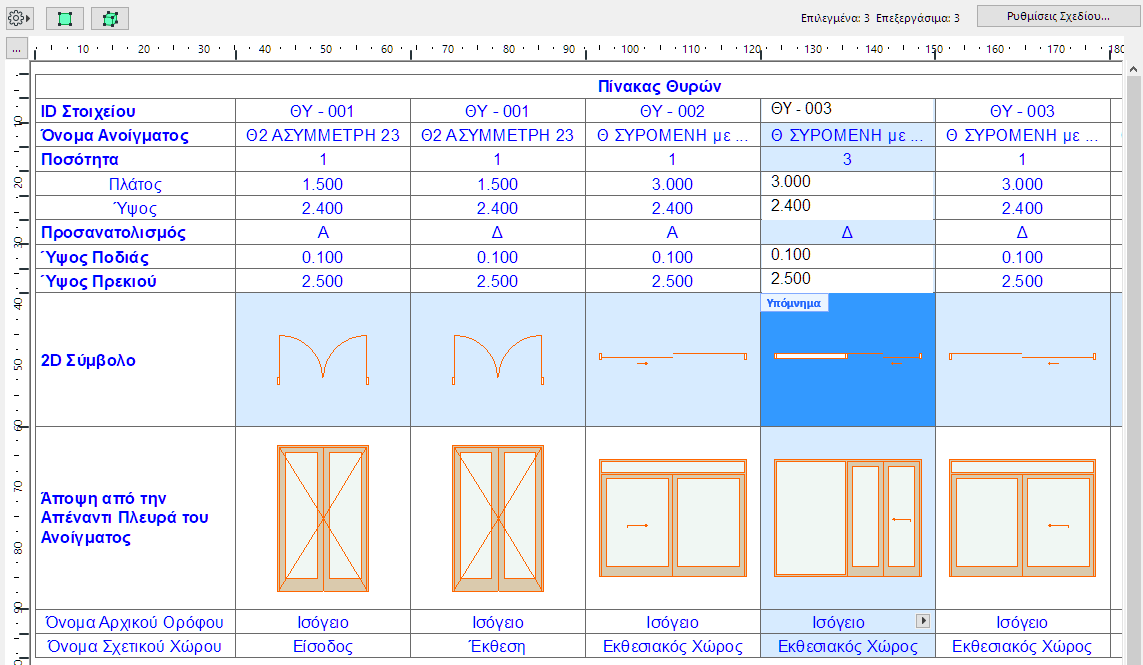Viewport: 1143px width, 665px height.
Task: Expand the arrow button in the Ισόγειο cell
Action: (921, 622)
